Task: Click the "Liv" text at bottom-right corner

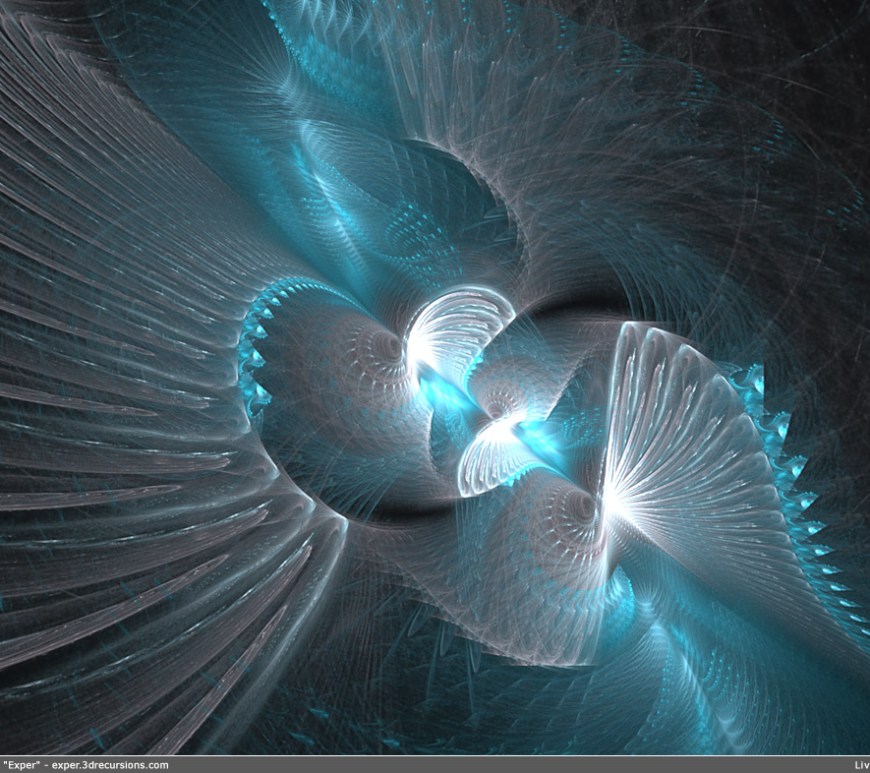Action: pos(860,765)
